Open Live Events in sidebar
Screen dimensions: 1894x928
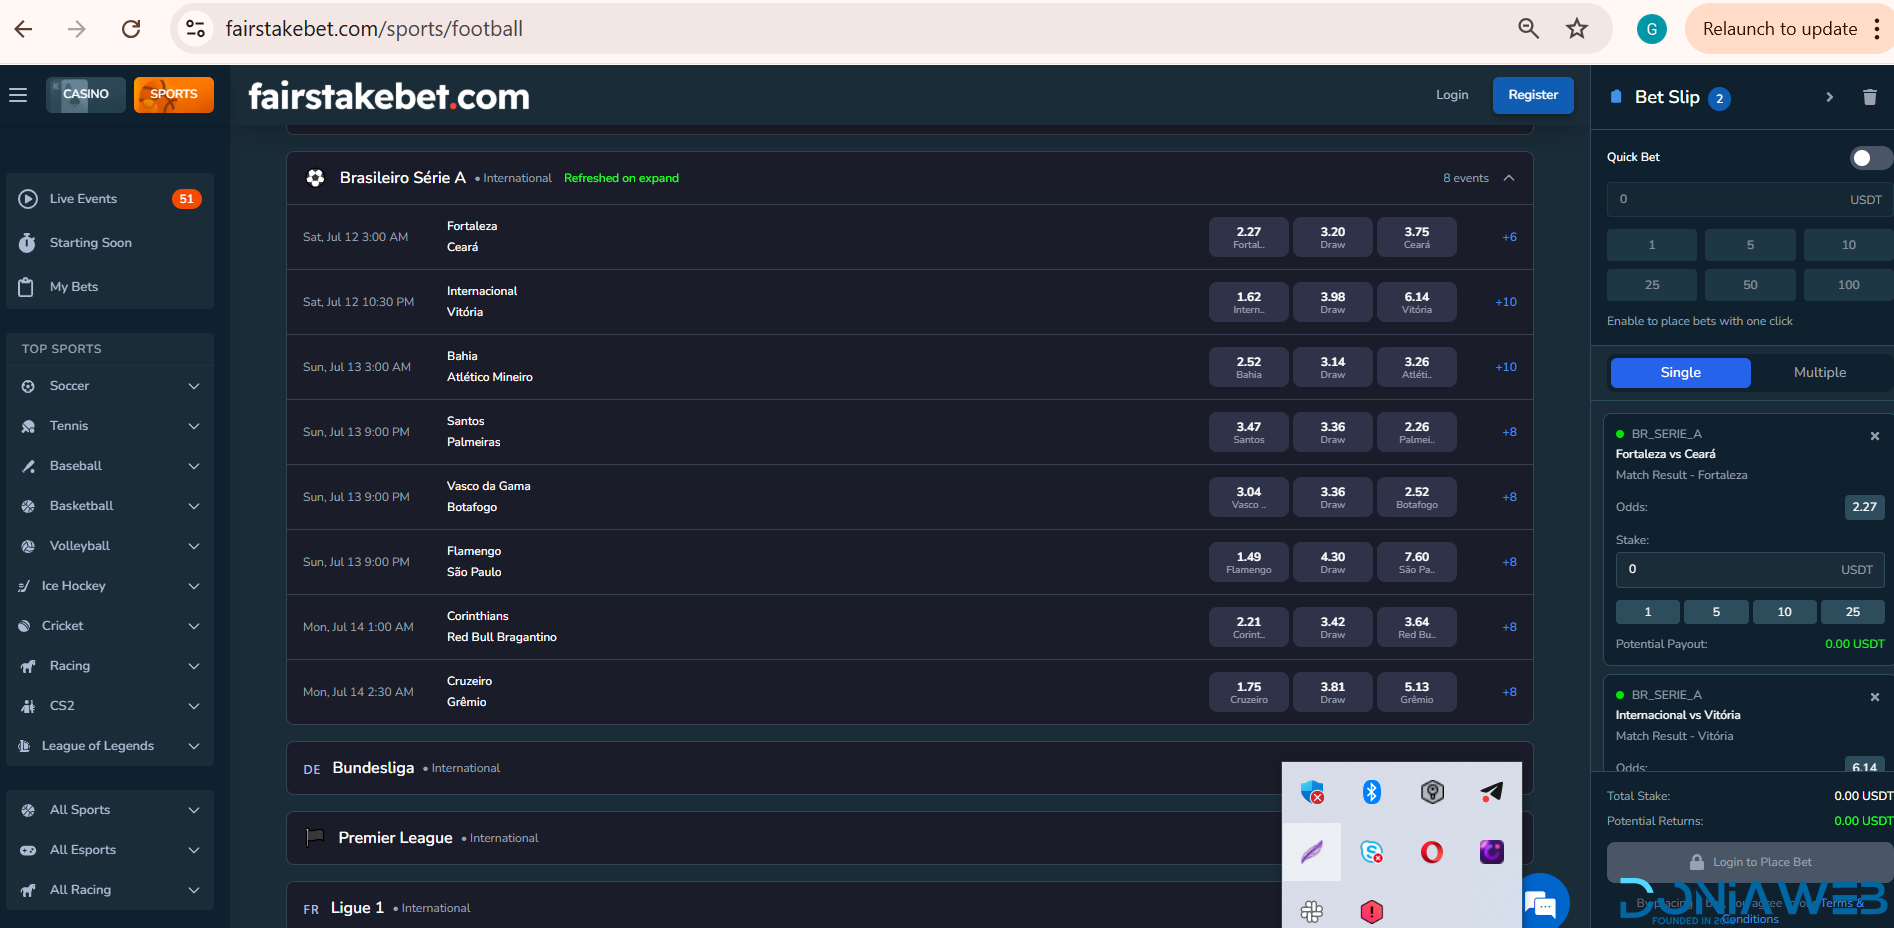coord(110,199)
